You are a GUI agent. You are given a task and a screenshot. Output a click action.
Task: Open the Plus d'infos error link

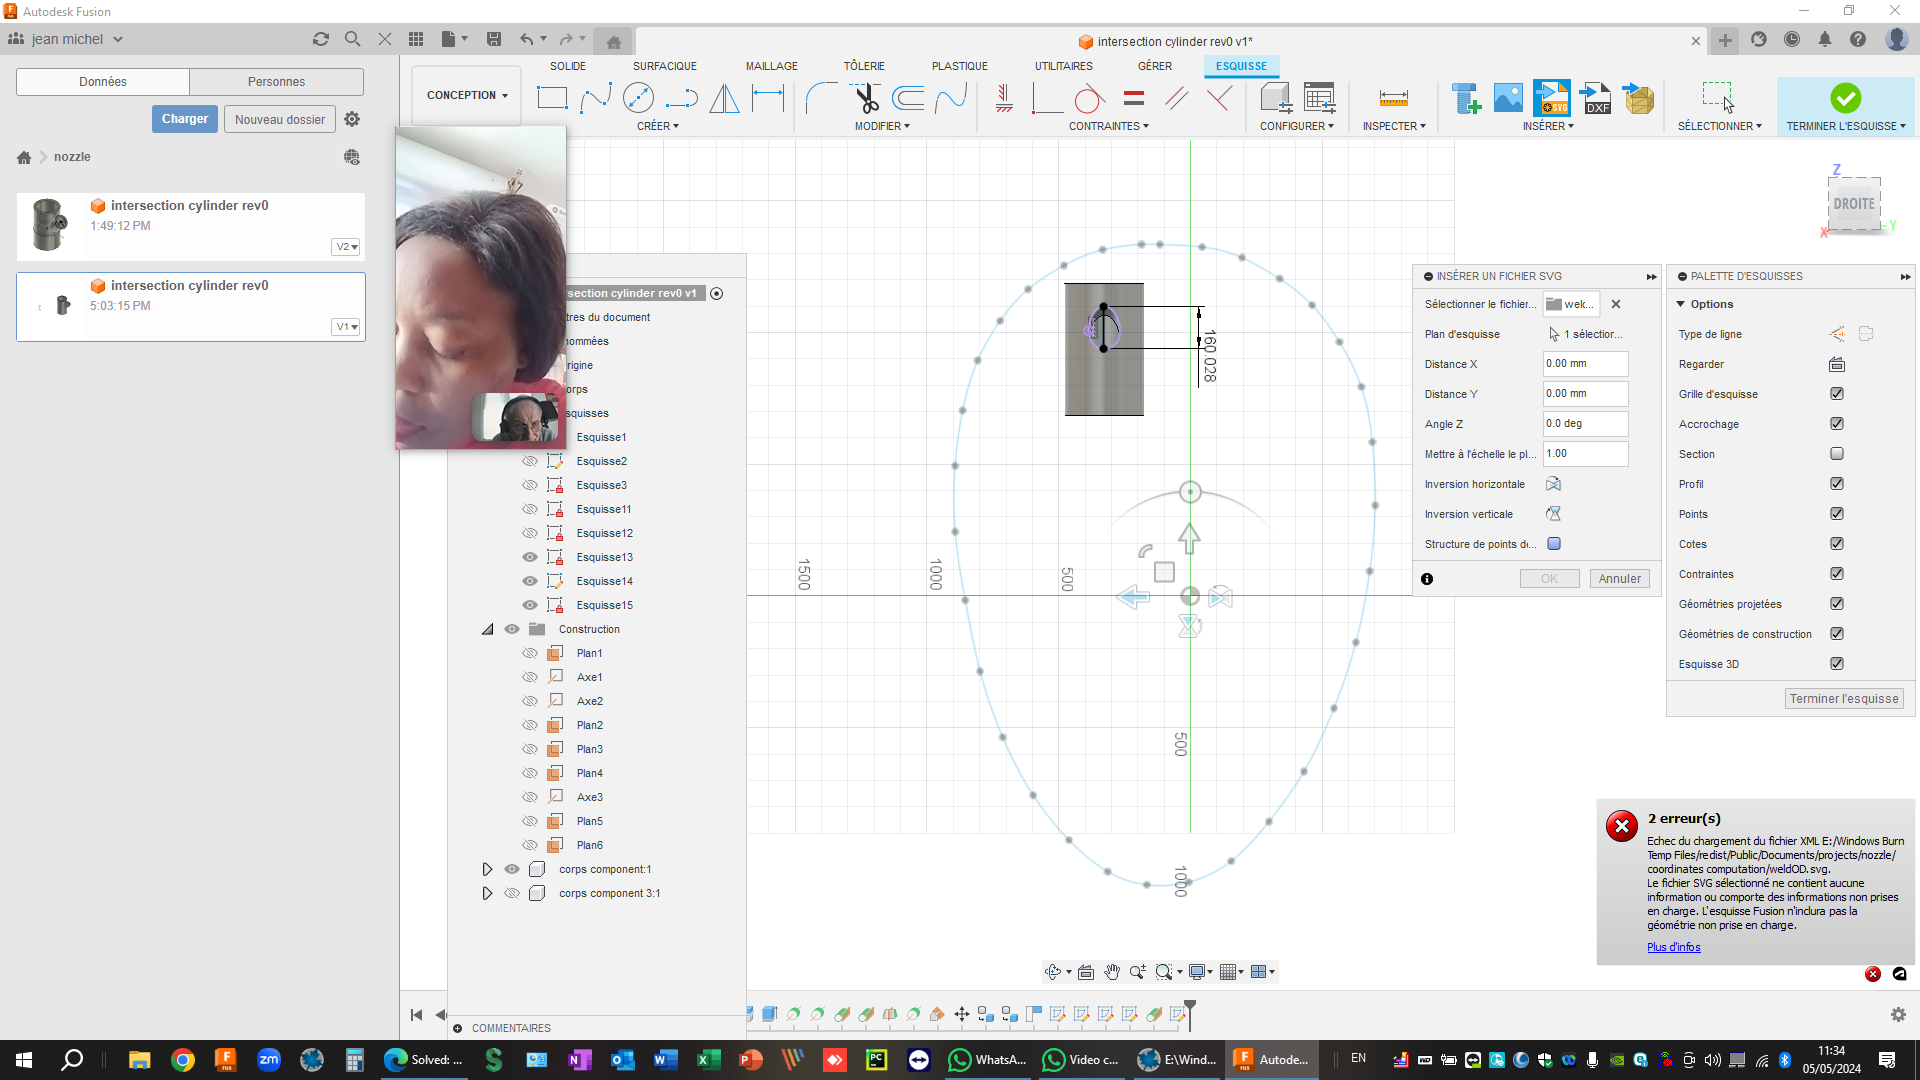[x=1672, y=947]
